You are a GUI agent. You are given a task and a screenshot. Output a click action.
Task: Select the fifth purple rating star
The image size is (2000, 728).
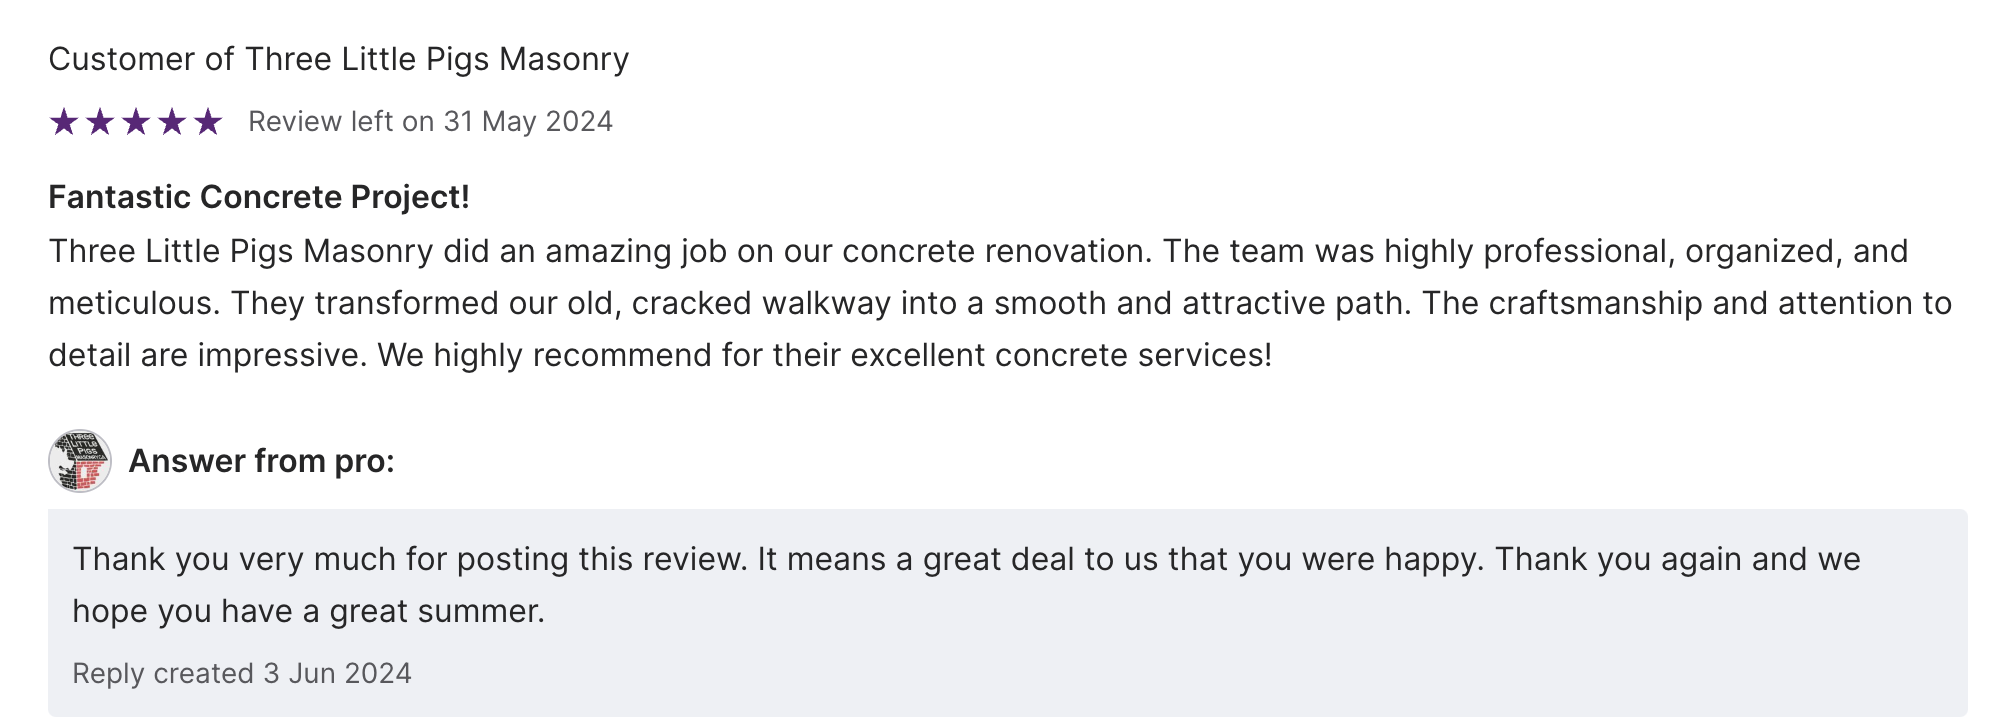click(x=208, y=122)
